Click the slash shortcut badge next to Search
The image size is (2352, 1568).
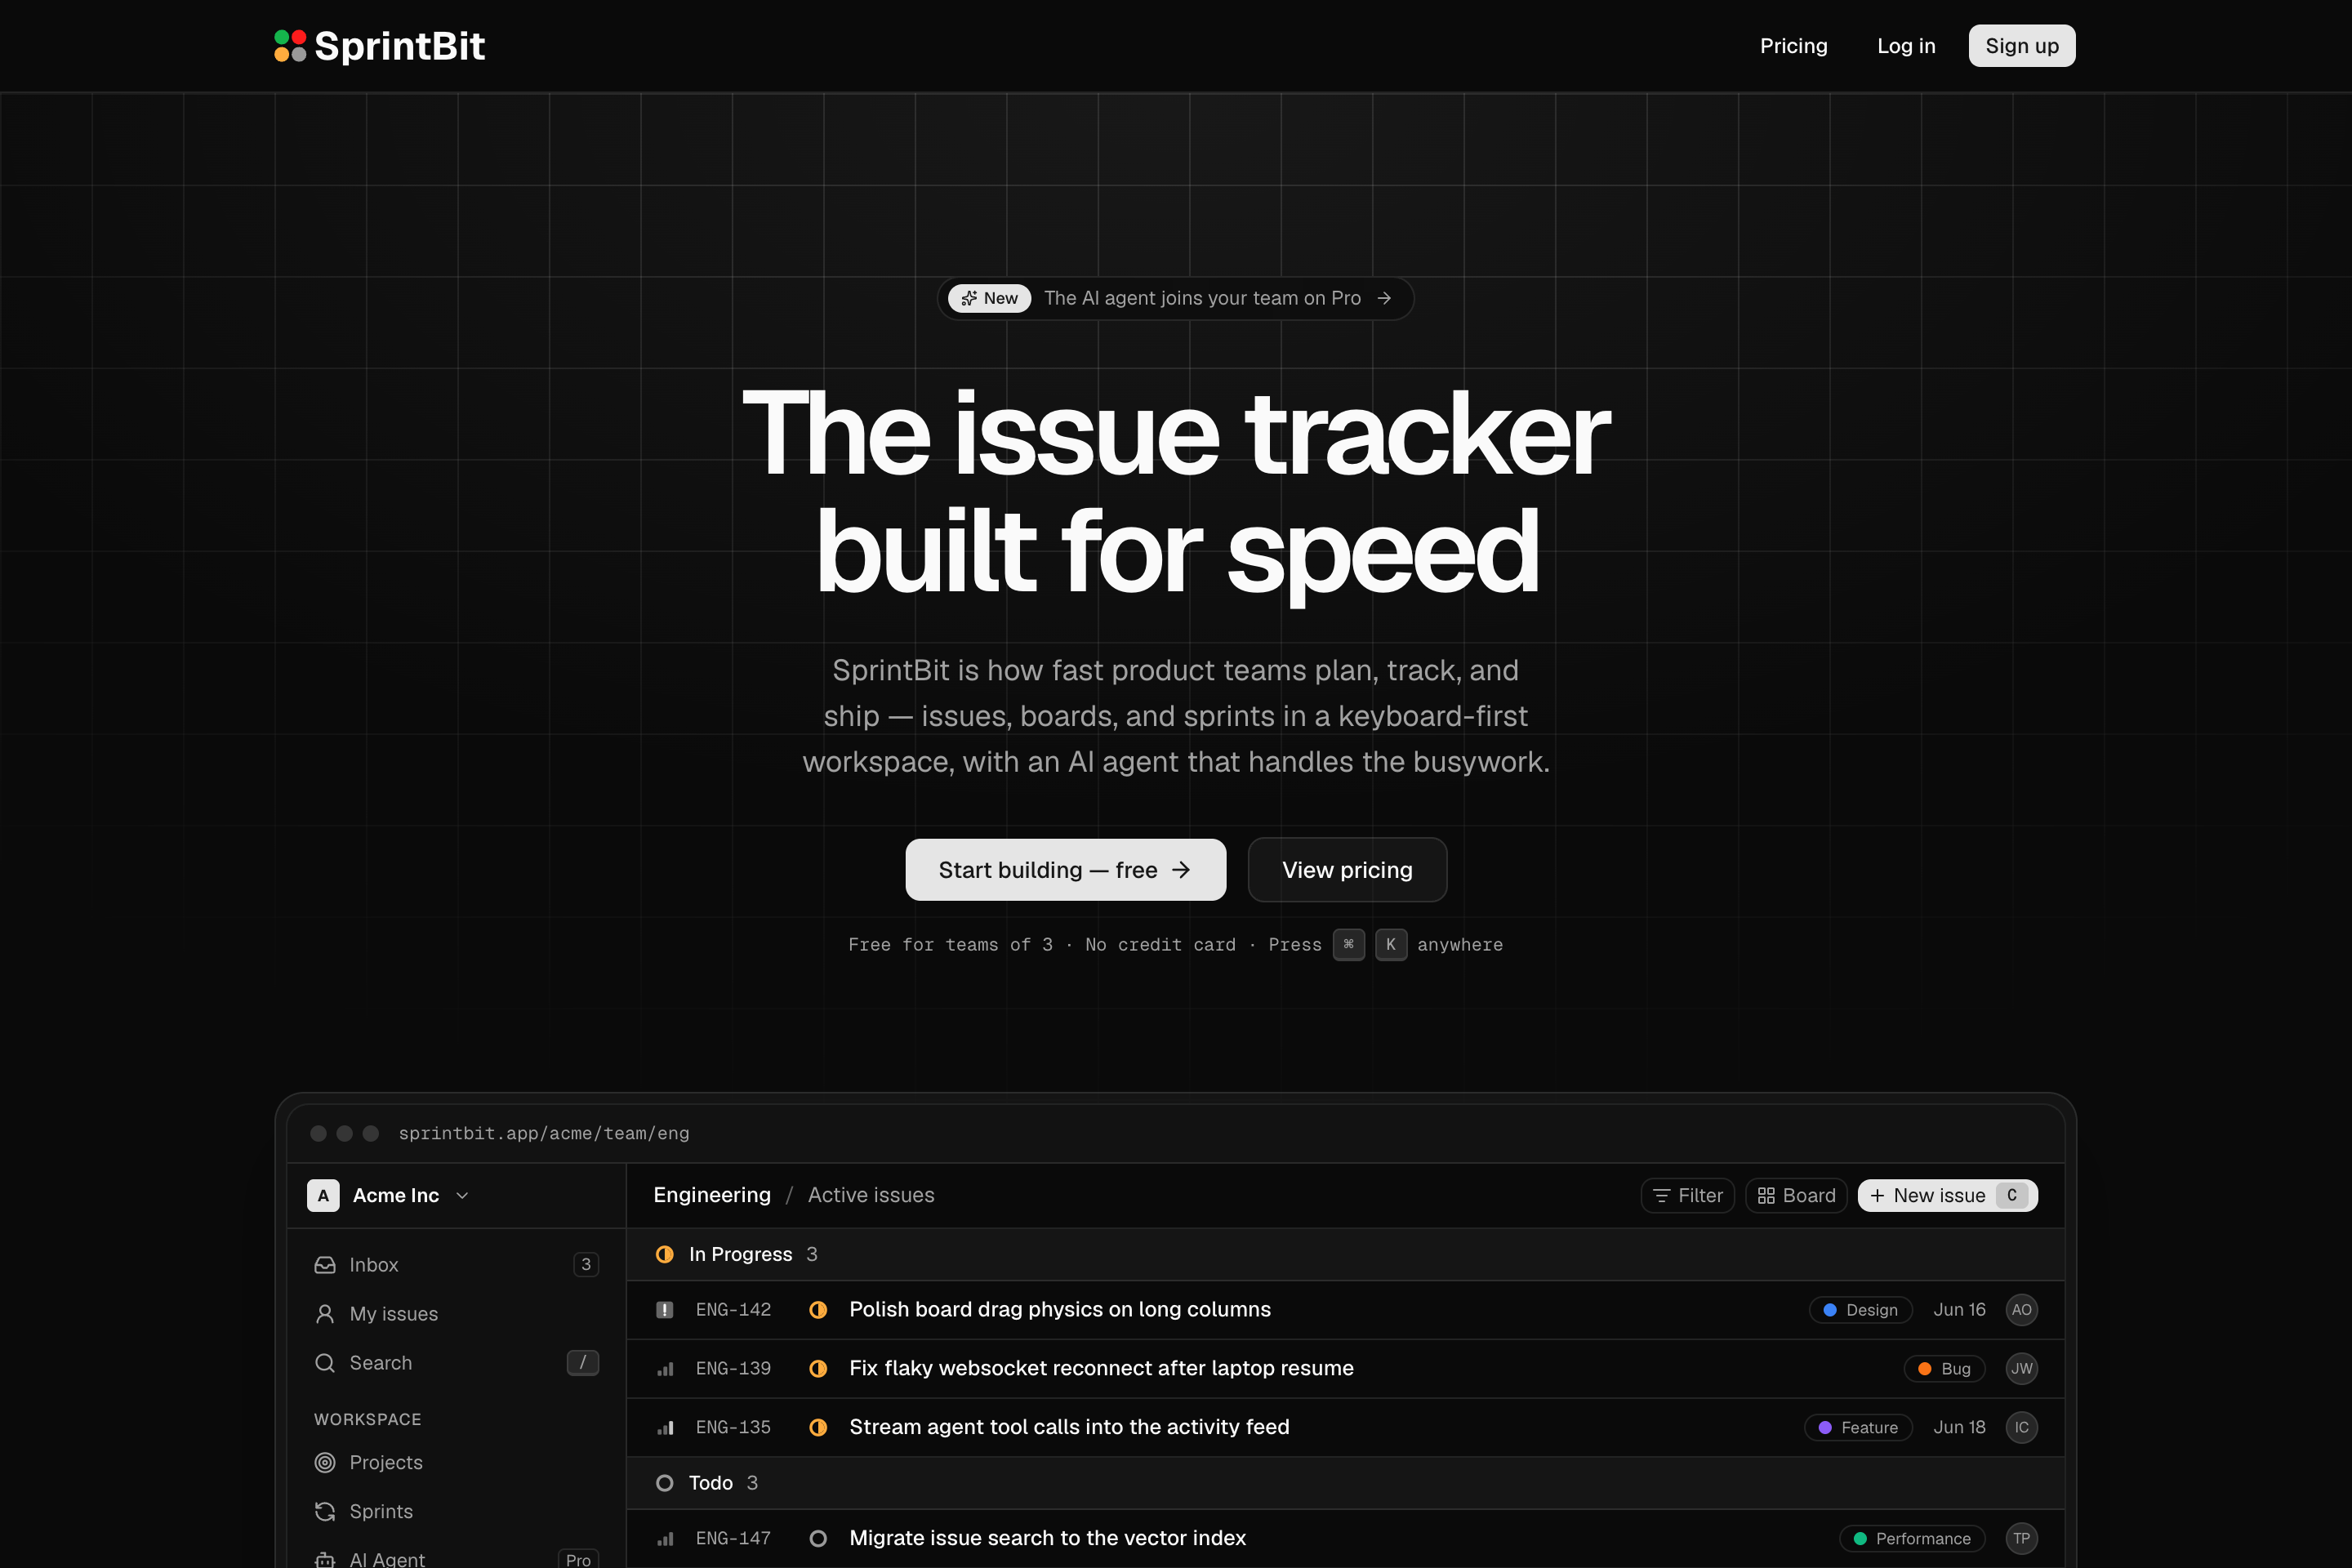583,1363
